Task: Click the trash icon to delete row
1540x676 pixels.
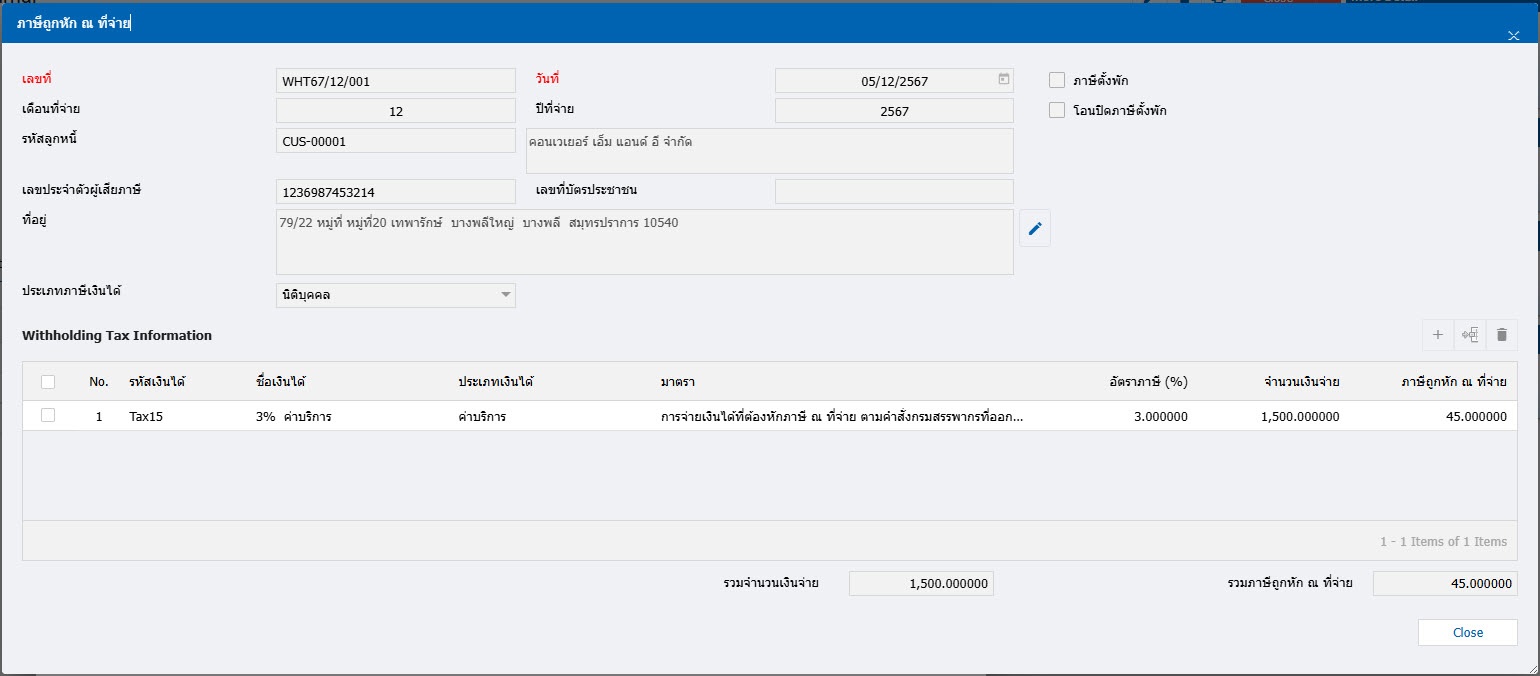Action: coord(1501,335)
